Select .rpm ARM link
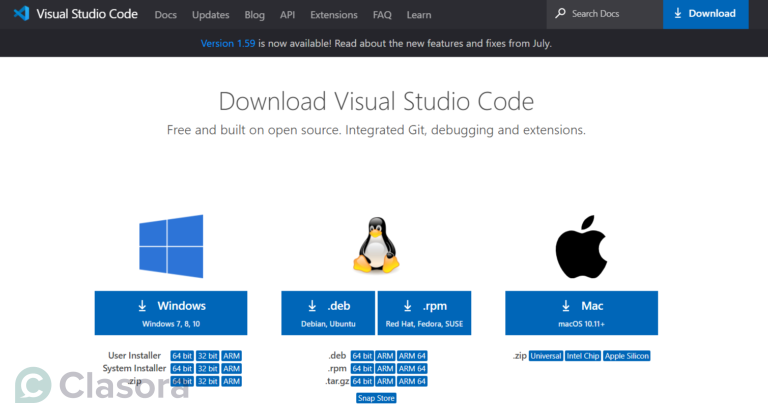This screenshot has width=768, height=412. point(385,368)
